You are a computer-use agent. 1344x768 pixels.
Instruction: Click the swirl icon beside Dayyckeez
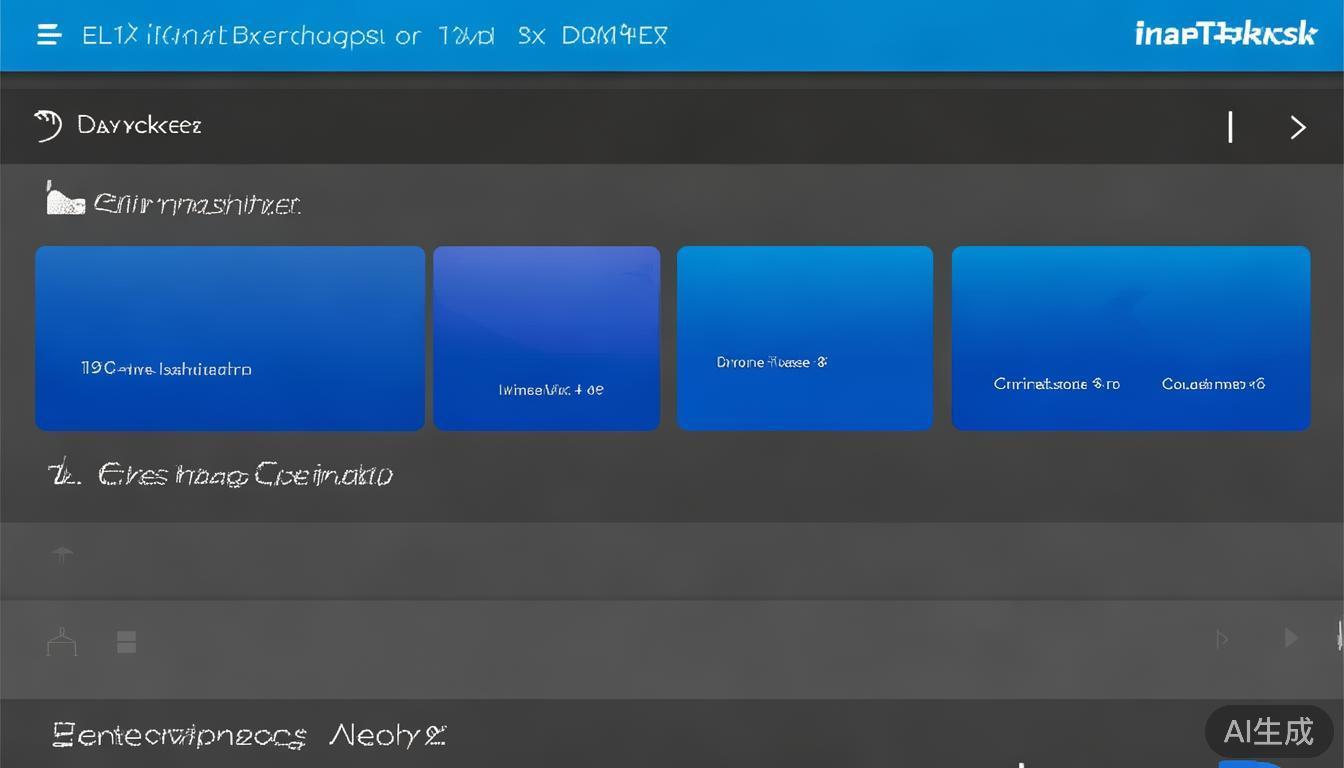(x=47, y=126)
